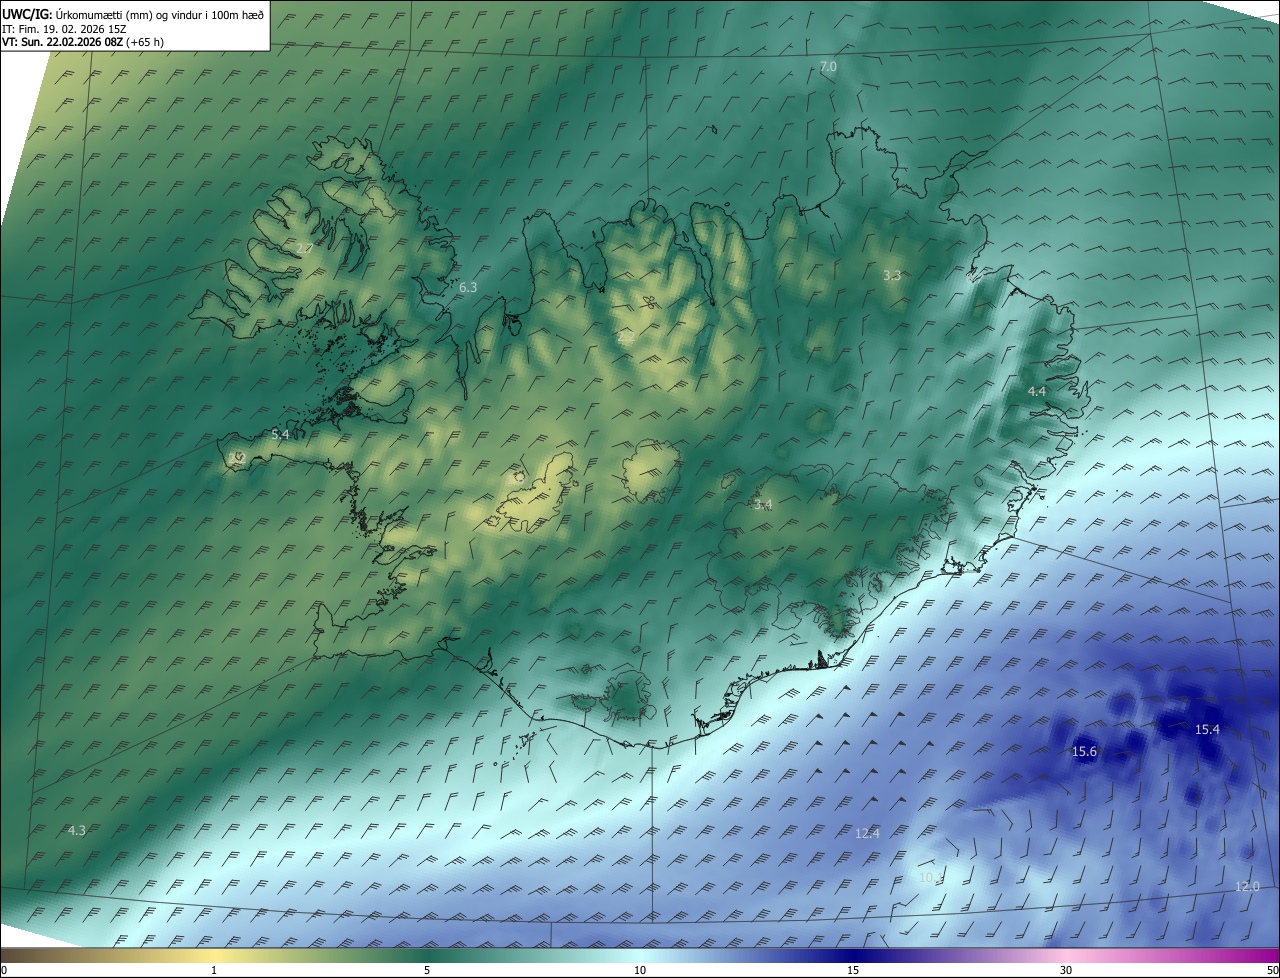
Task: Click the 10.1 value label on the map
Action: [x=931, y=877]
